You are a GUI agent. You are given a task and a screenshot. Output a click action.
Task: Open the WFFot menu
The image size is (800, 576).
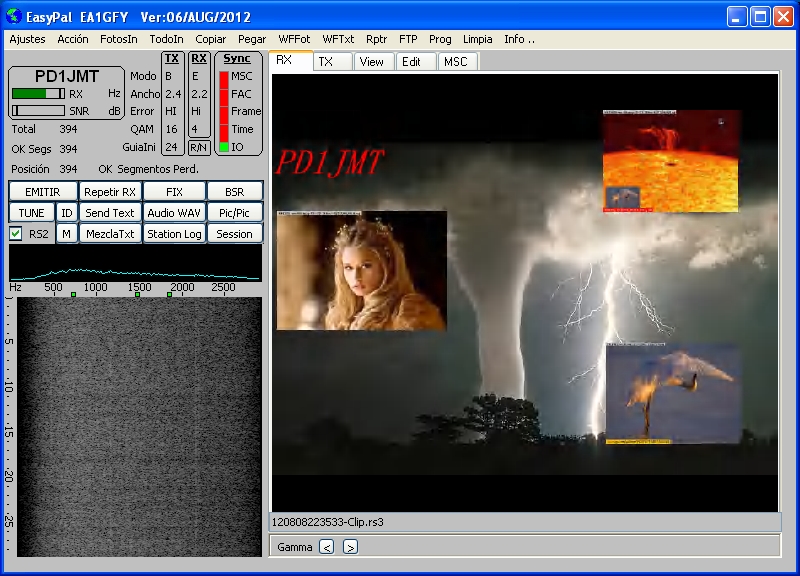click(294, 39)
